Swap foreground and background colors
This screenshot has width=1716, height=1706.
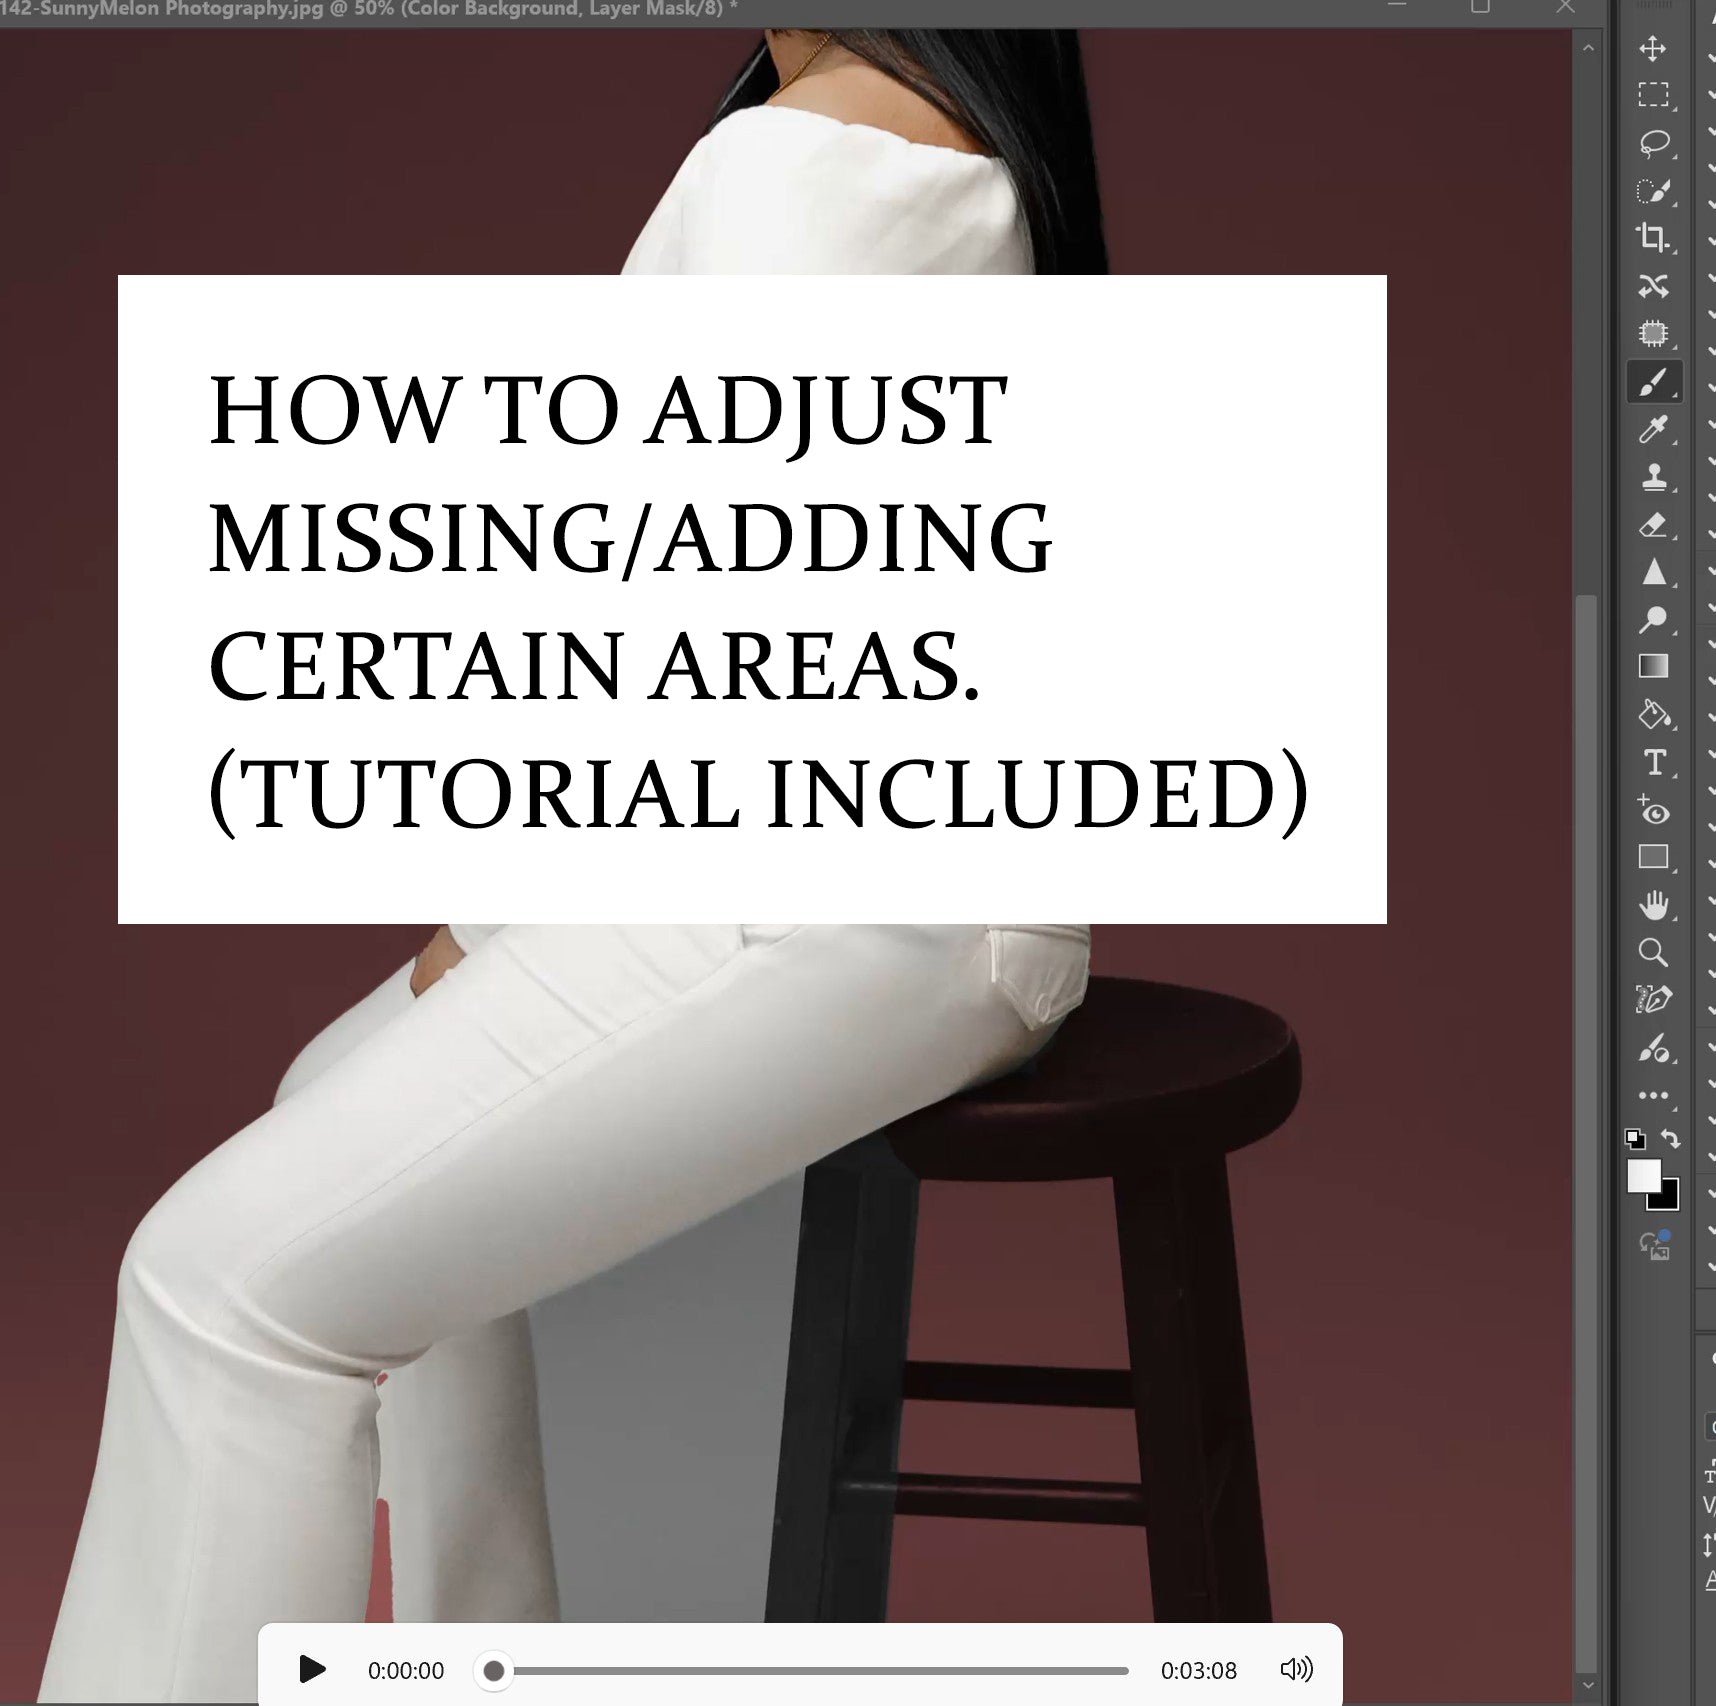pyautogui.click(x=1670, y=1138)
